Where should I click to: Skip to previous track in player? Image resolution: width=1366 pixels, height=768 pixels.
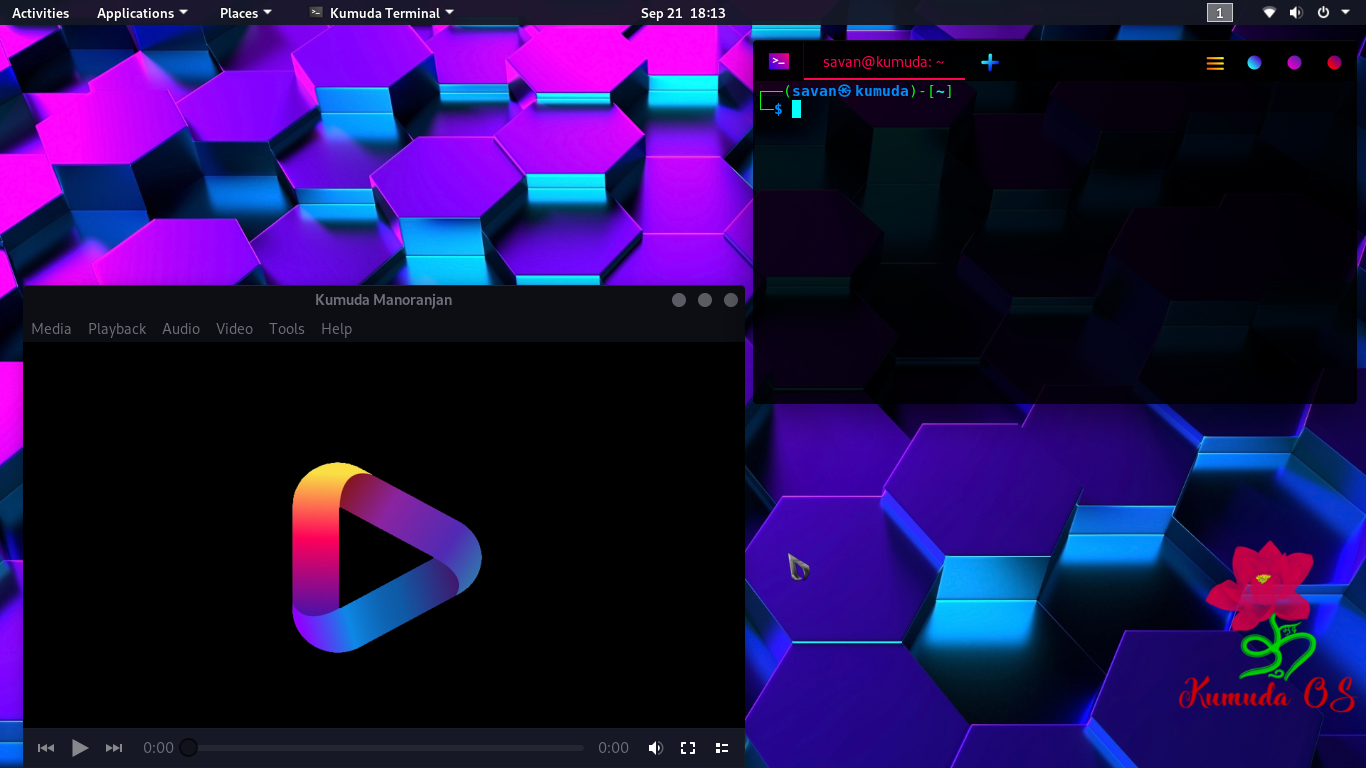tap(46, 748)
